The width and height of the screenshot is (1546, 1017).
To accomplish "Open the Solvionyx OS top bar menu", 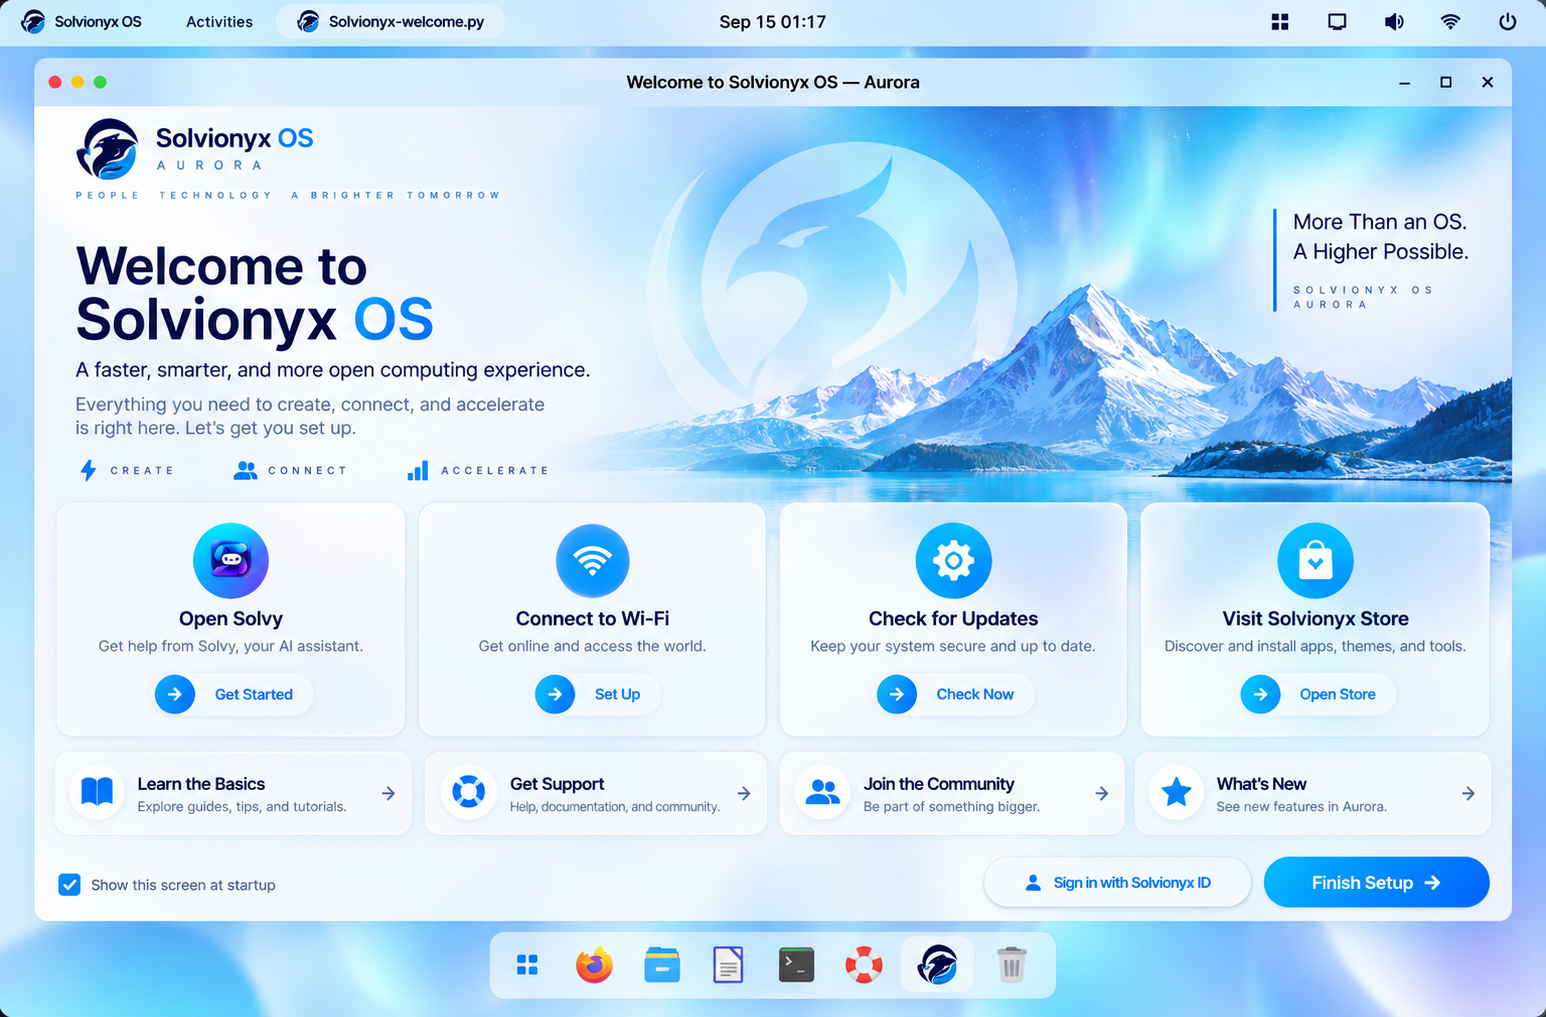I will [82, 22].
